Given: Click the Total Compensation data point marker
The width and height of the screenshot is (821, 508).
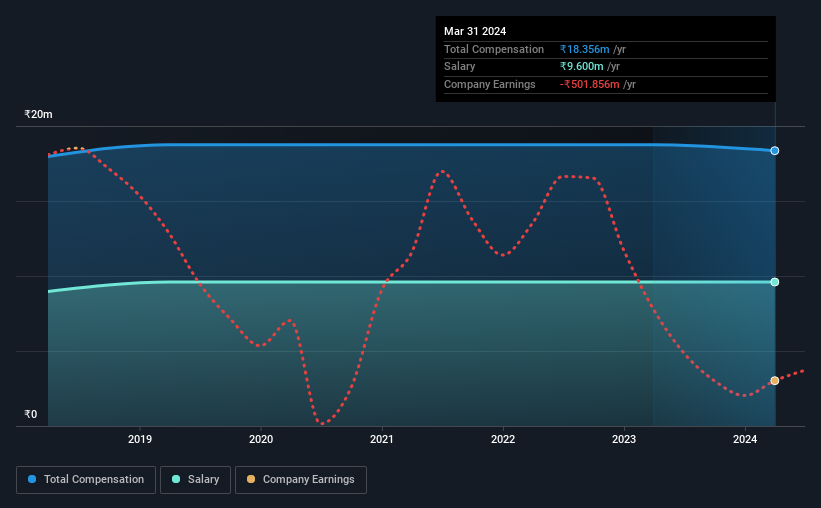Looking at the screenshot, I should [x=774, y=151].
